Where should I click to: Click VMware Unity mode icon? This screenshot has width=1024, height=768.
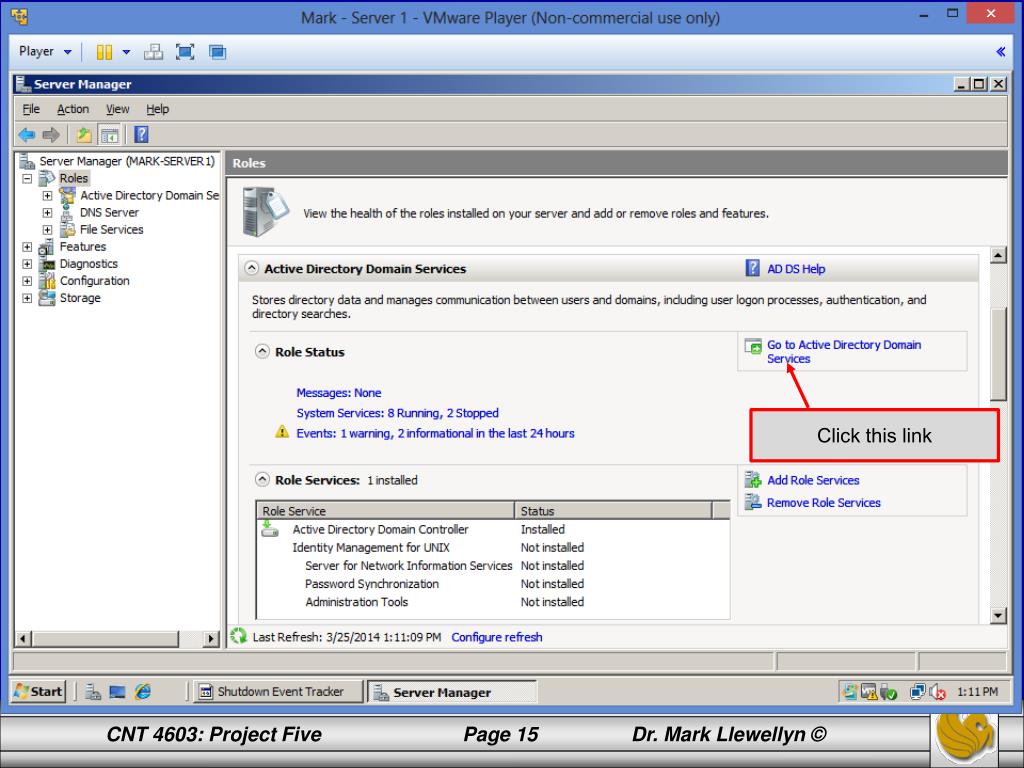click(x=217, y=52)
